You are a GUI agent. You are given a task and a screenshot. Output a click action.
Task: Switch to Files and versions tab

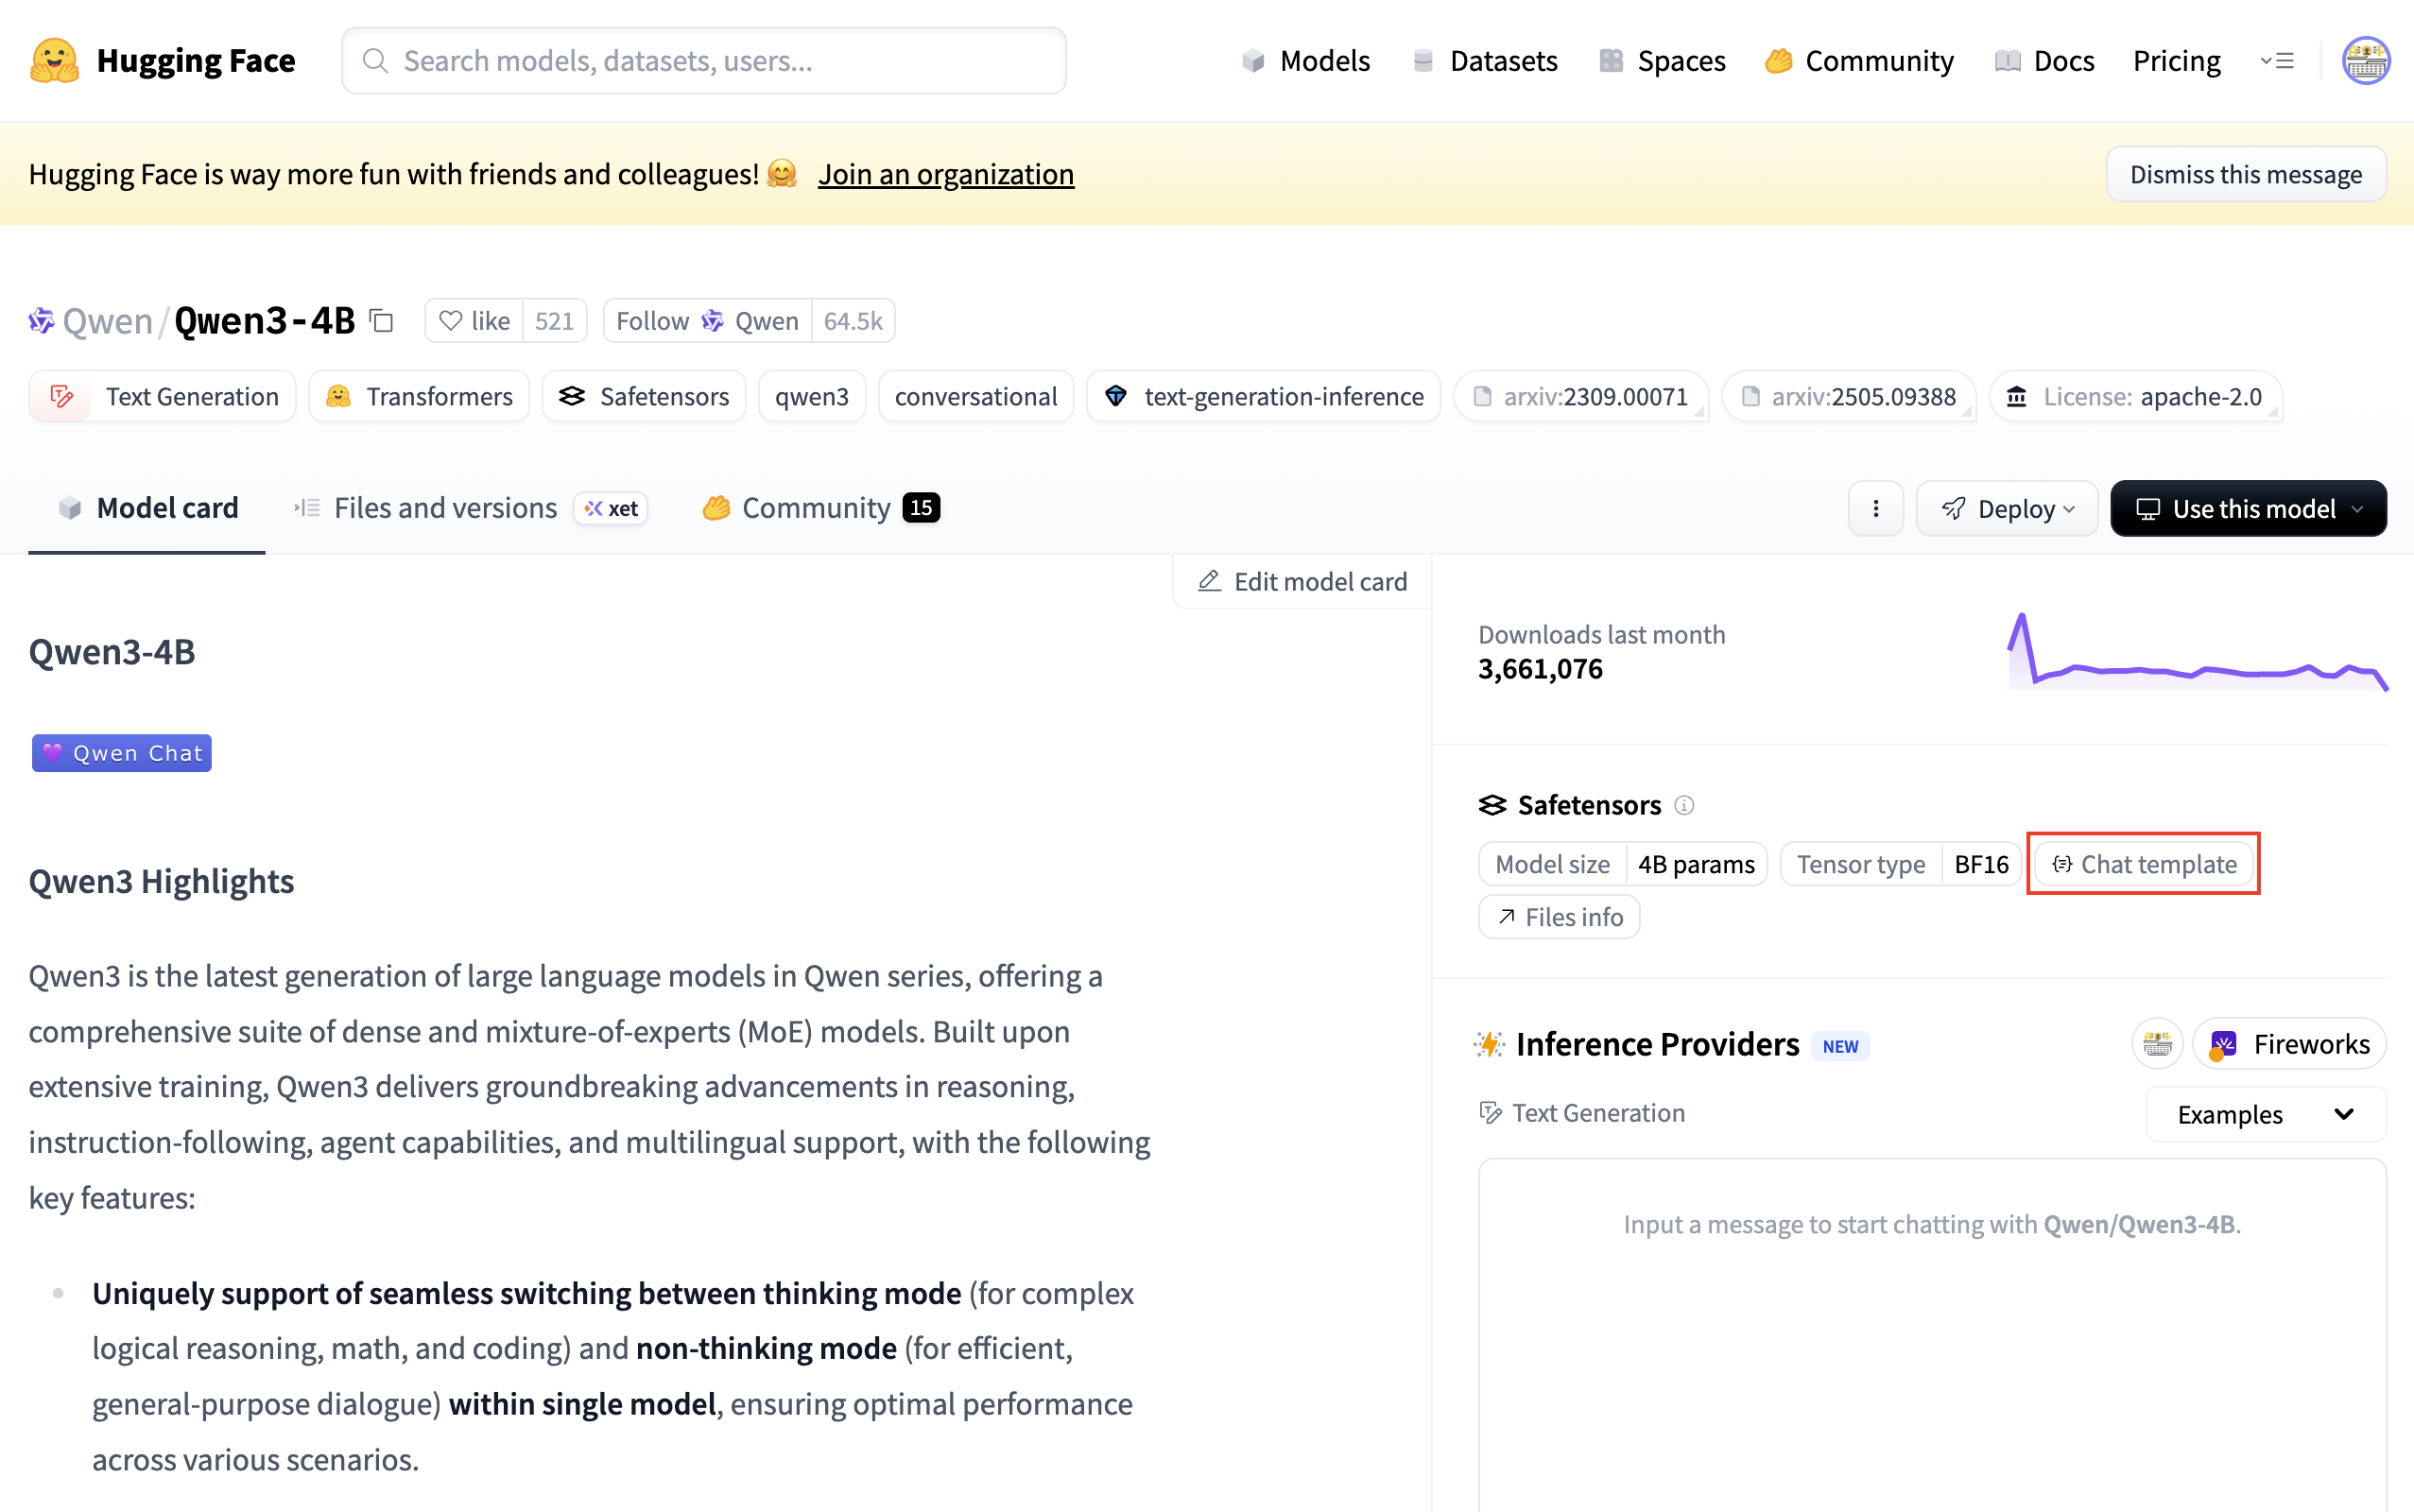tap(445, 508)
